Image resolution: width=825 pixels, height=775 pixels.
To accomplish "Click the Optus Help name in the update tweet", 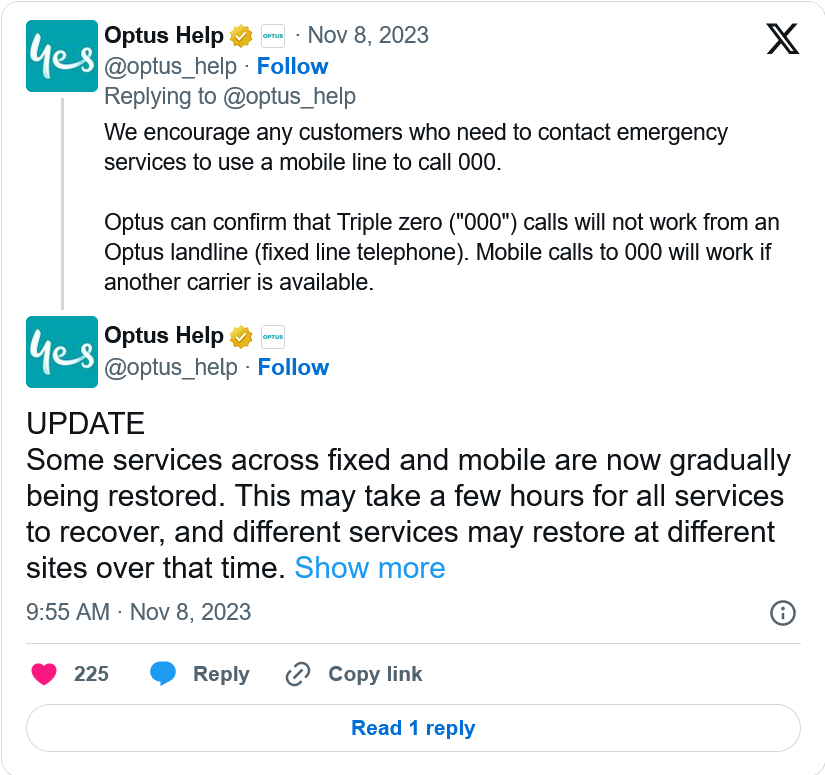I will click(164, 335).
